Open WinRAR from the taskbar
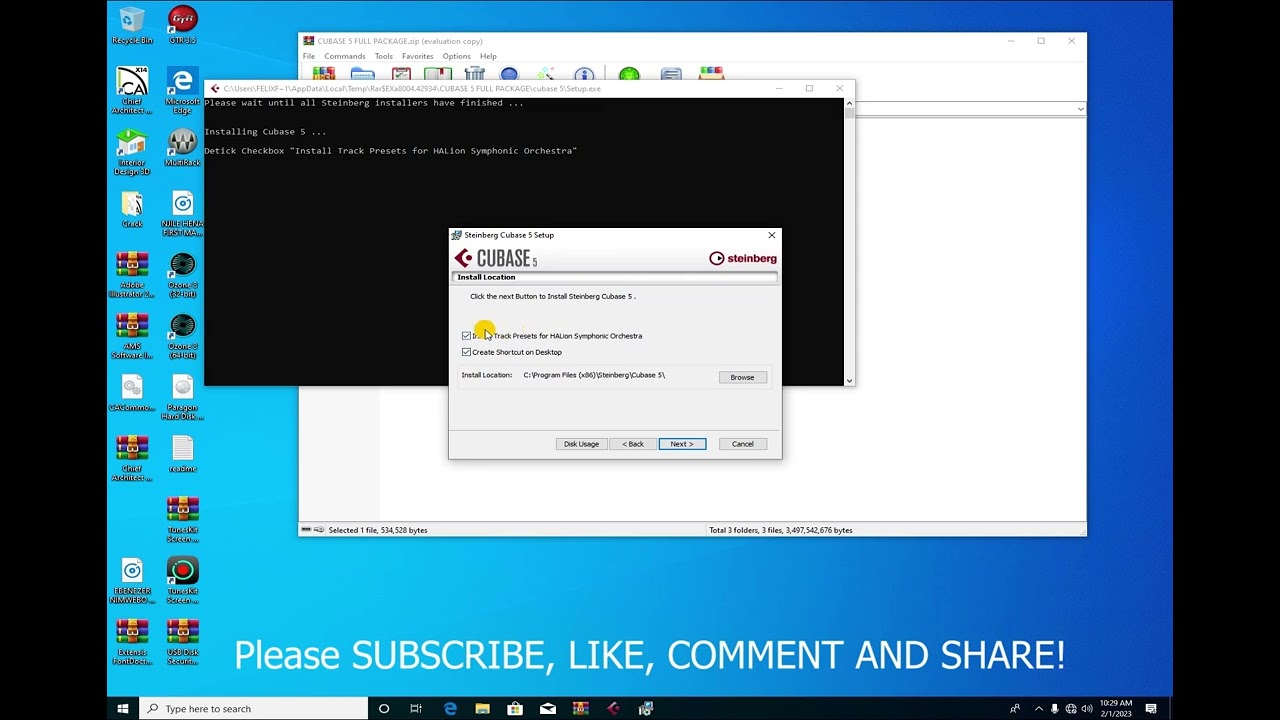This screenshot has height=720, width=1280. 580,708
